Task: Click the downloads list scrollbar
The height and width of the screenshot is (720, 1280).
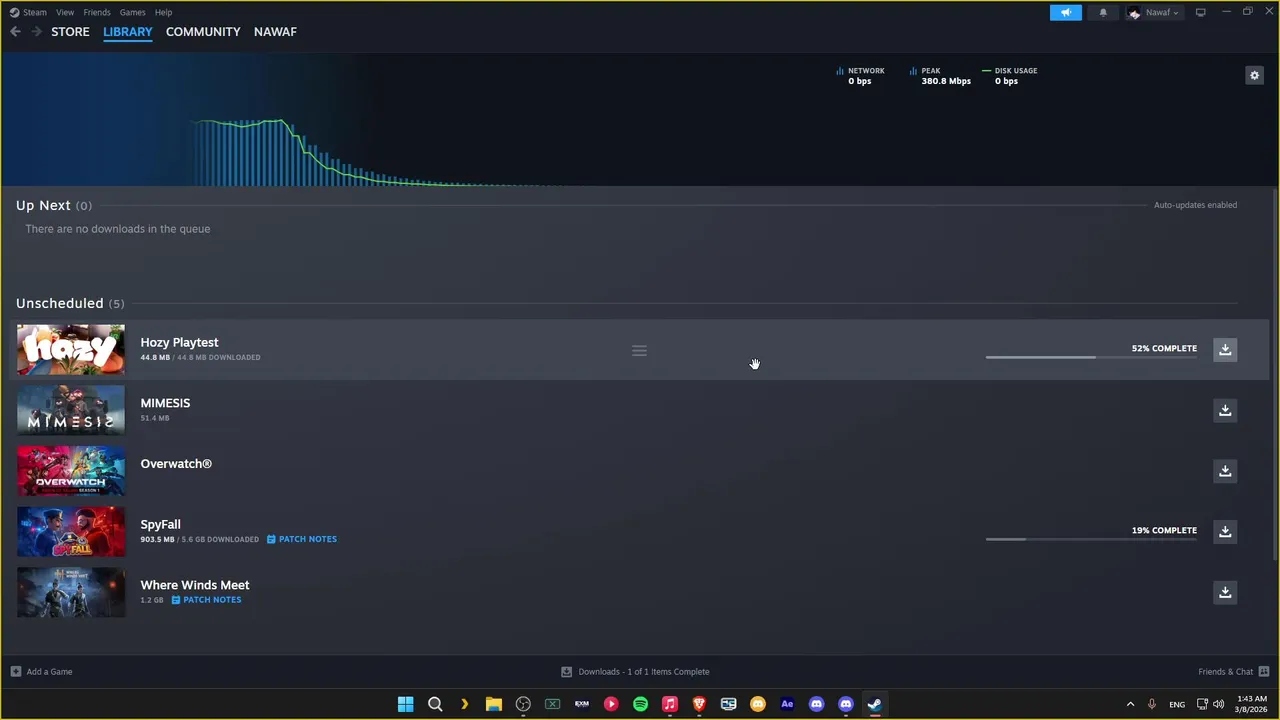Action: click(x=1275, y=375)
